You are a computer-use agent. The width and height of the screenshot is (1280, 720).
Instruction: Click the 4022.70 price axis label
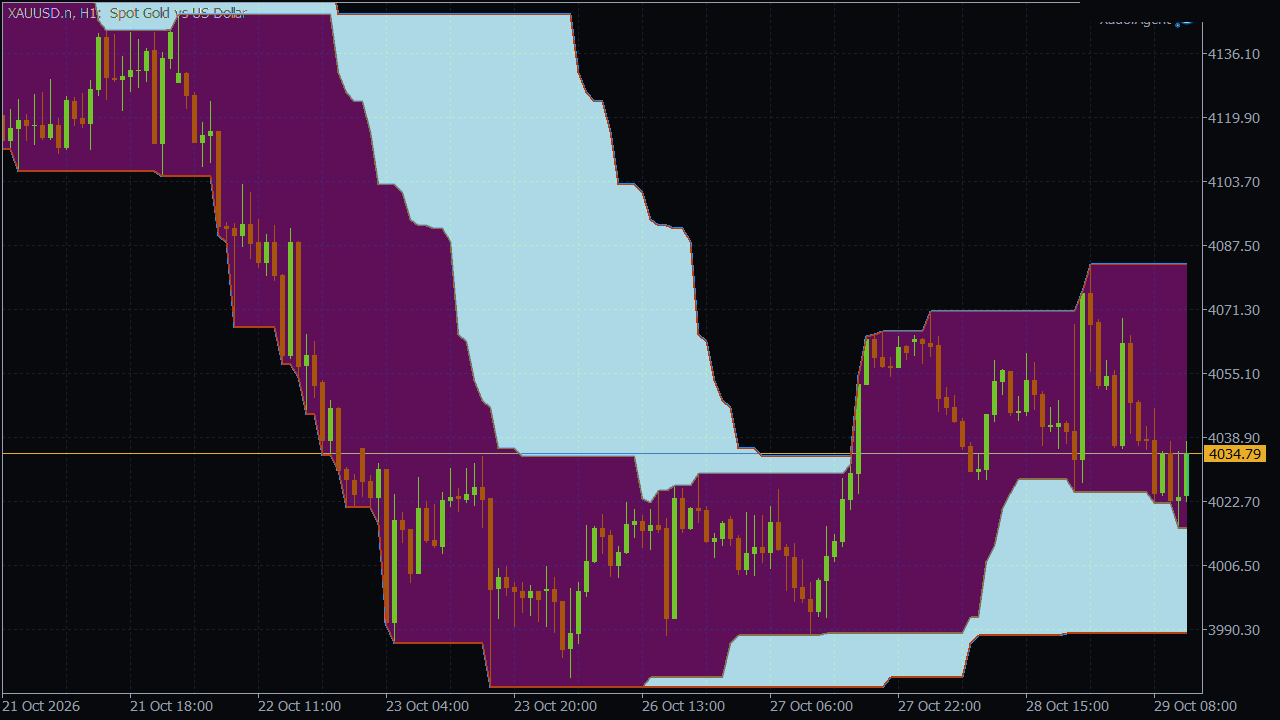click(x=1234, y=502)
